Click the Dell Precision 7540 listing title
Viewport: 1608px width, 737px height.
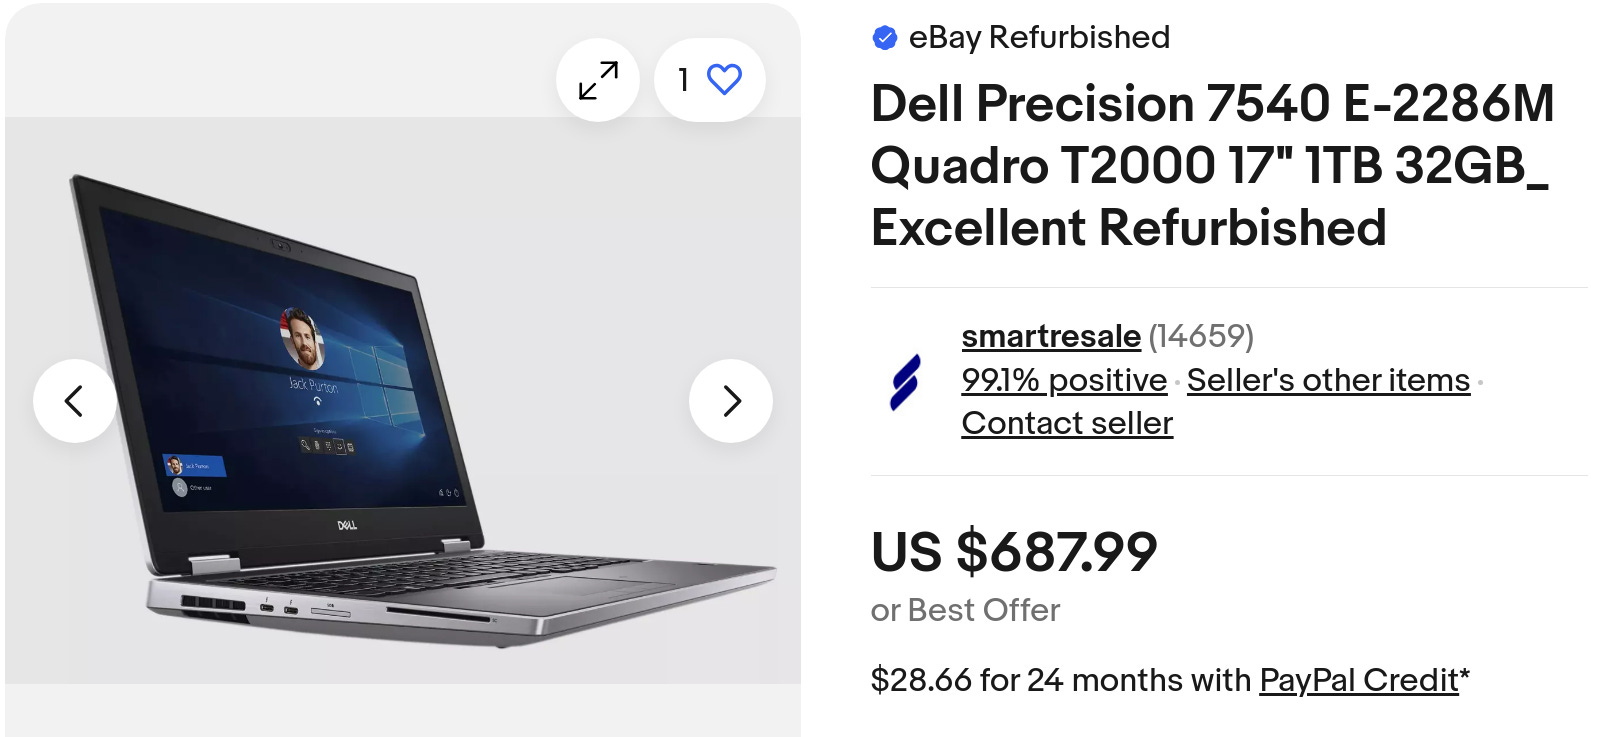1212,166
